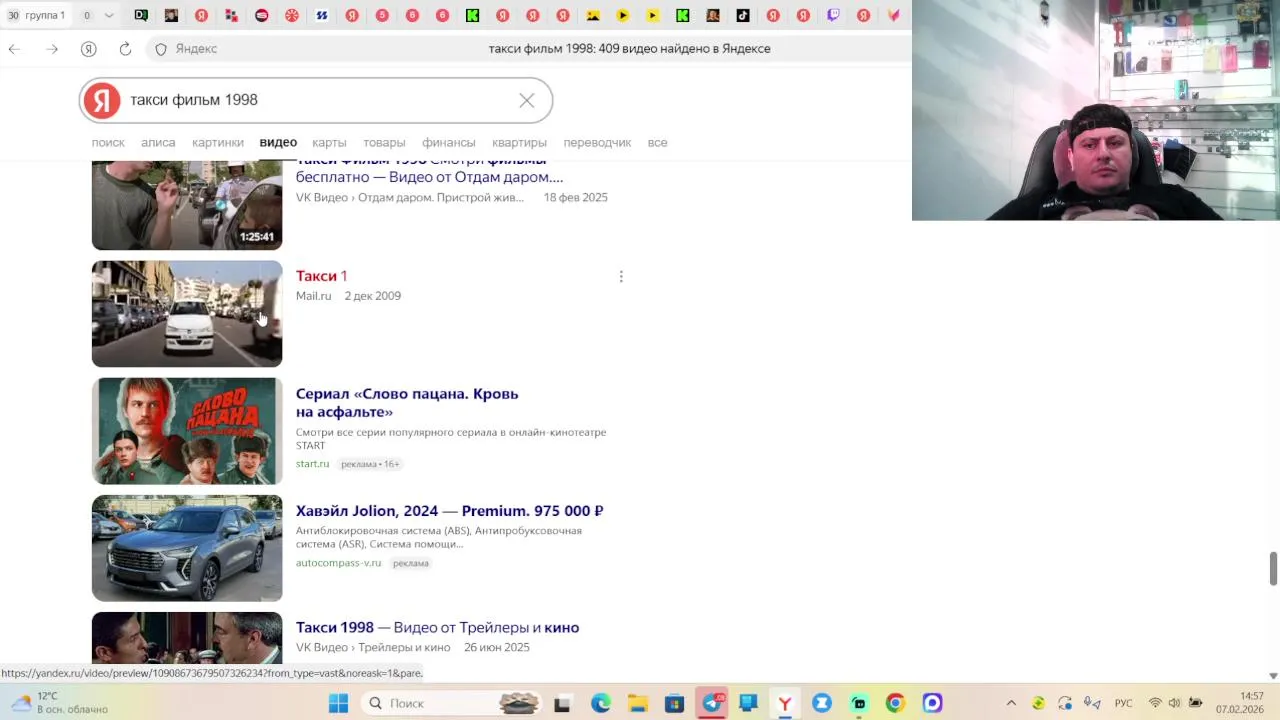Go back using the browser back arrow
The height and width of the screenshot is (720, 1280).
(x=14, y=49)
